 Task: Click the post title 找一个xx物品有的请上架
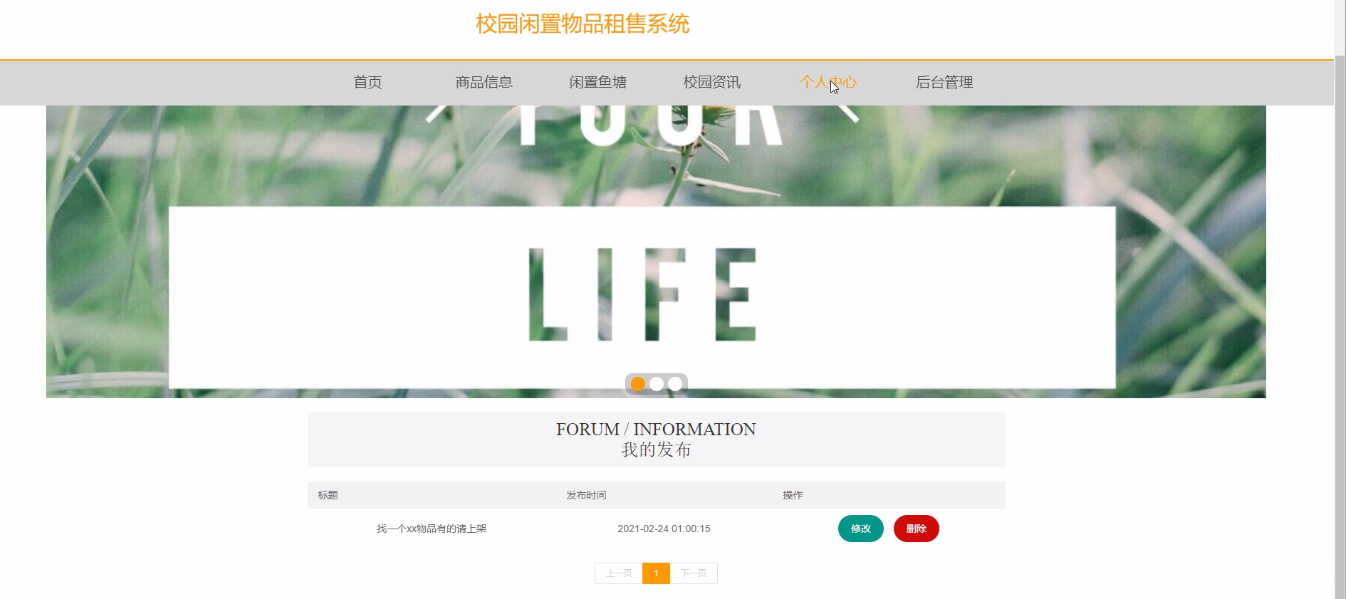coord(431,529)
